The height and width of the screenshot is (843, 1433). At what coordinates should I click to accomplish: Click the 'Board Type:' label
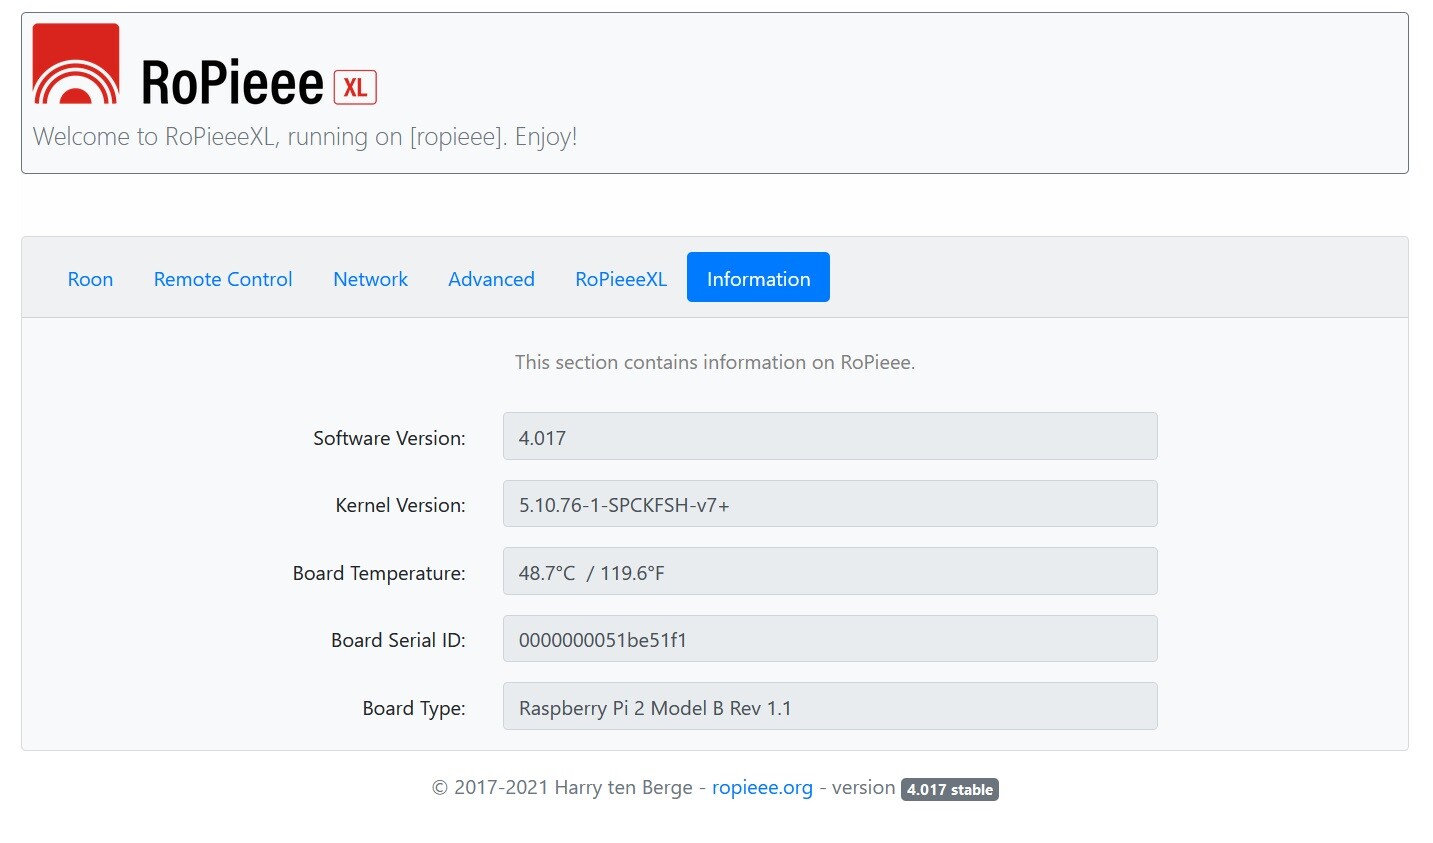[x=414, y=708]
